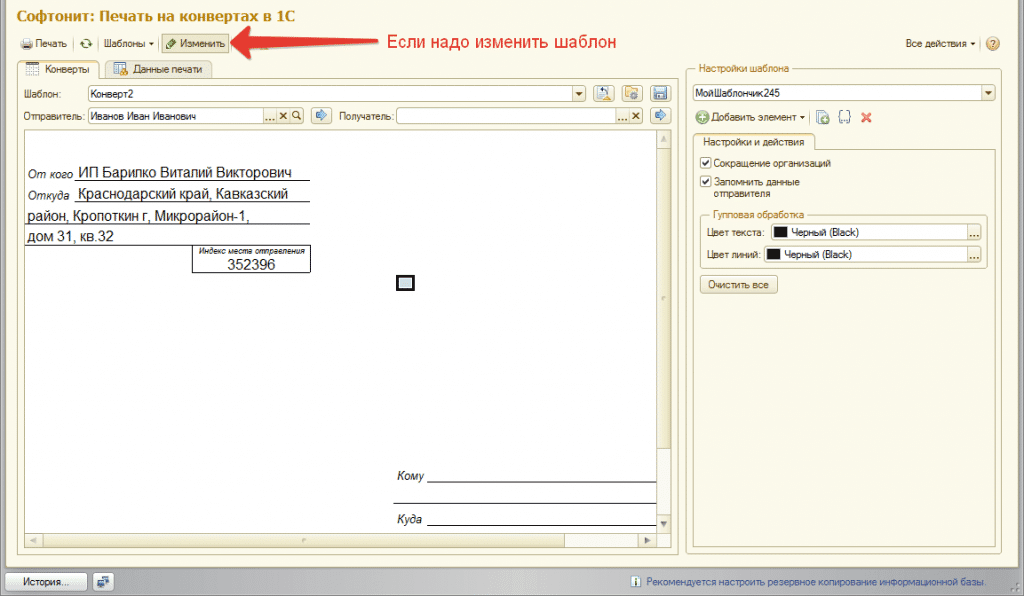Click the backup recommendation notice in status bar

click(x=808, y=582)
